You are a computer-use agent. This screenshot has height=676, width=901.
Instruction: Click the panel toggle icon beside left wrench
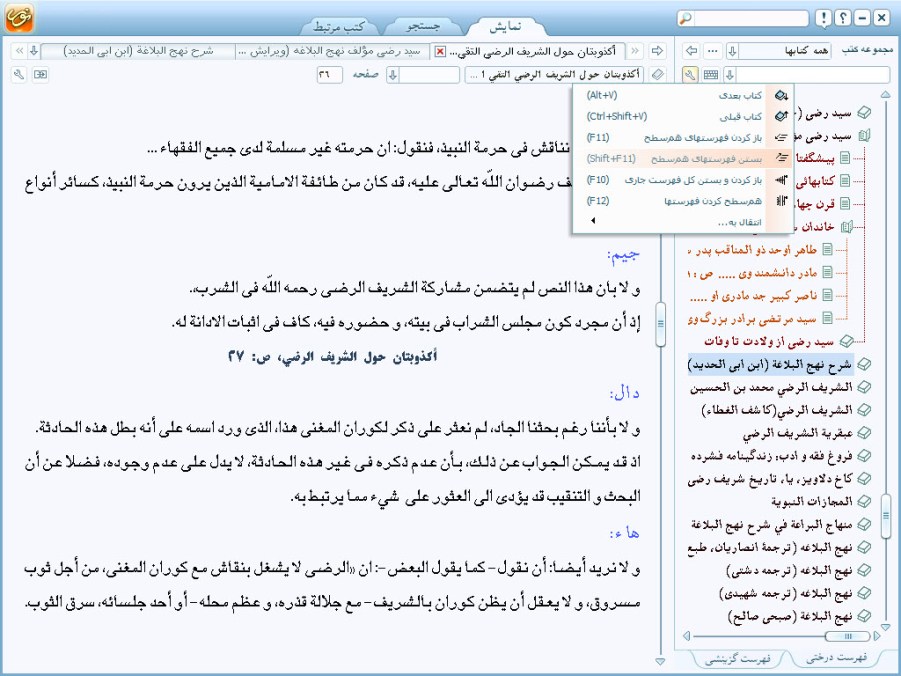(x=40, y=74)
